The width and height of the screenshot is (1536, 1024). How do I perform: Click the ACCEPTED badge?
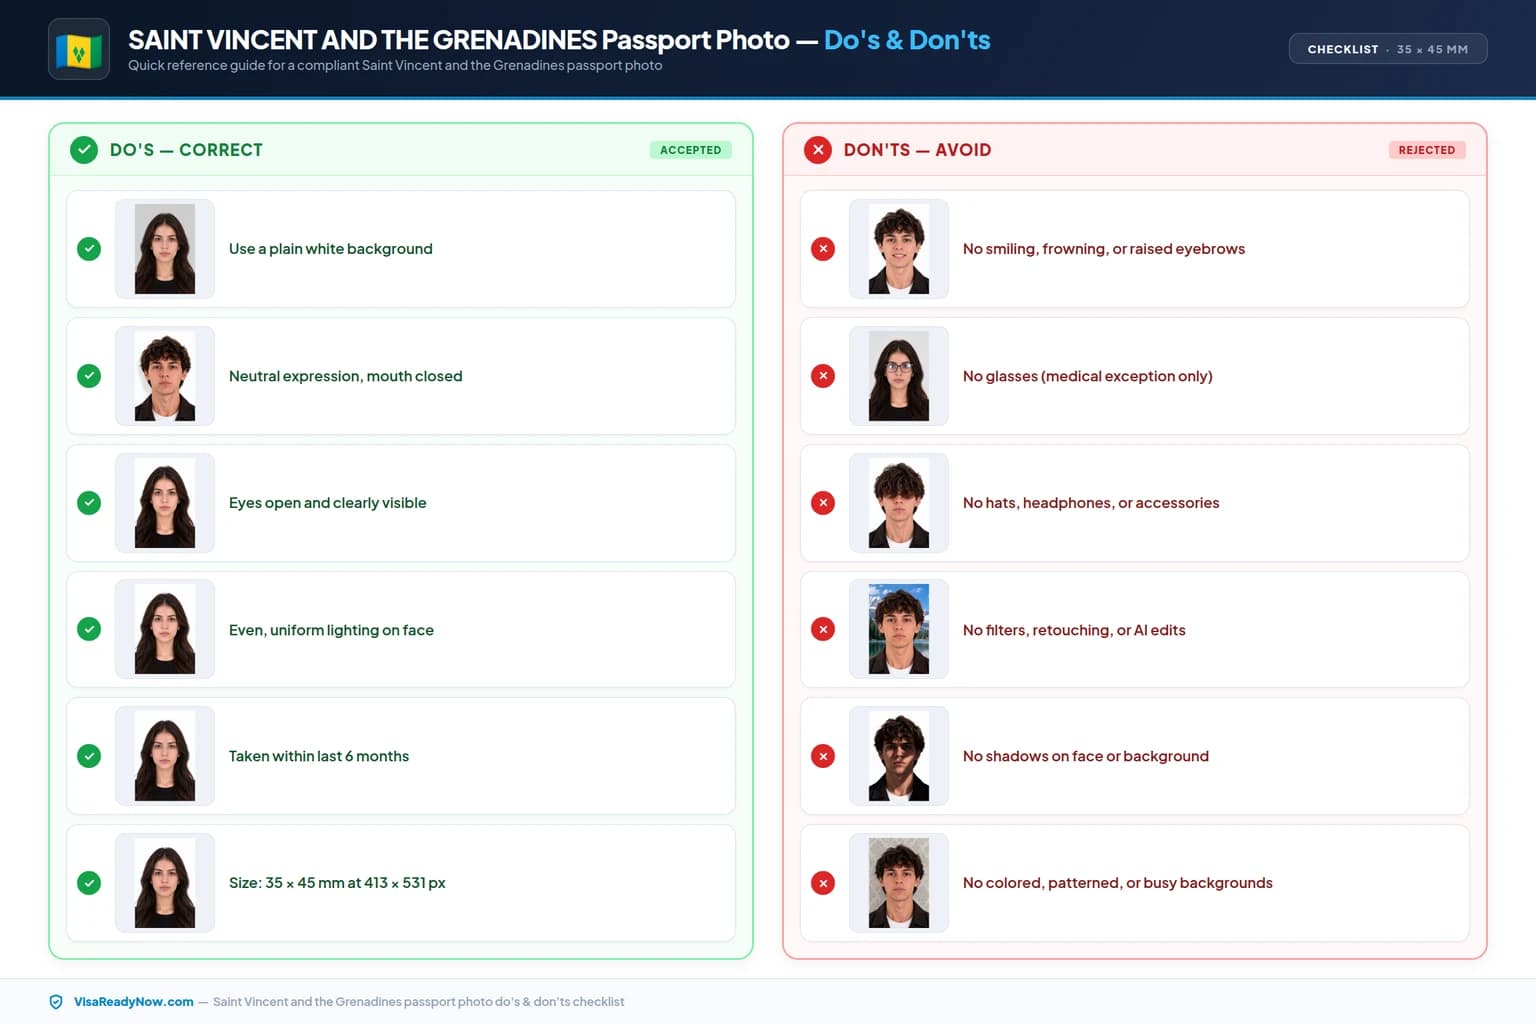(691, 150)
